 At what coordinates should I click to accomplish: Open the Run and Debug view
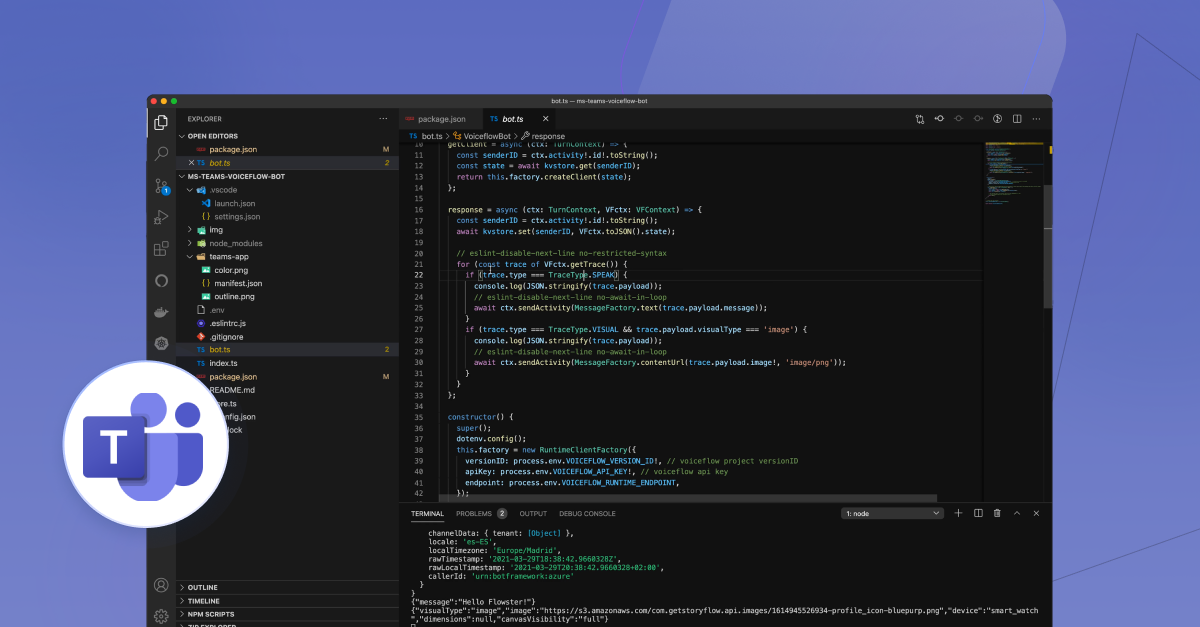161,217
